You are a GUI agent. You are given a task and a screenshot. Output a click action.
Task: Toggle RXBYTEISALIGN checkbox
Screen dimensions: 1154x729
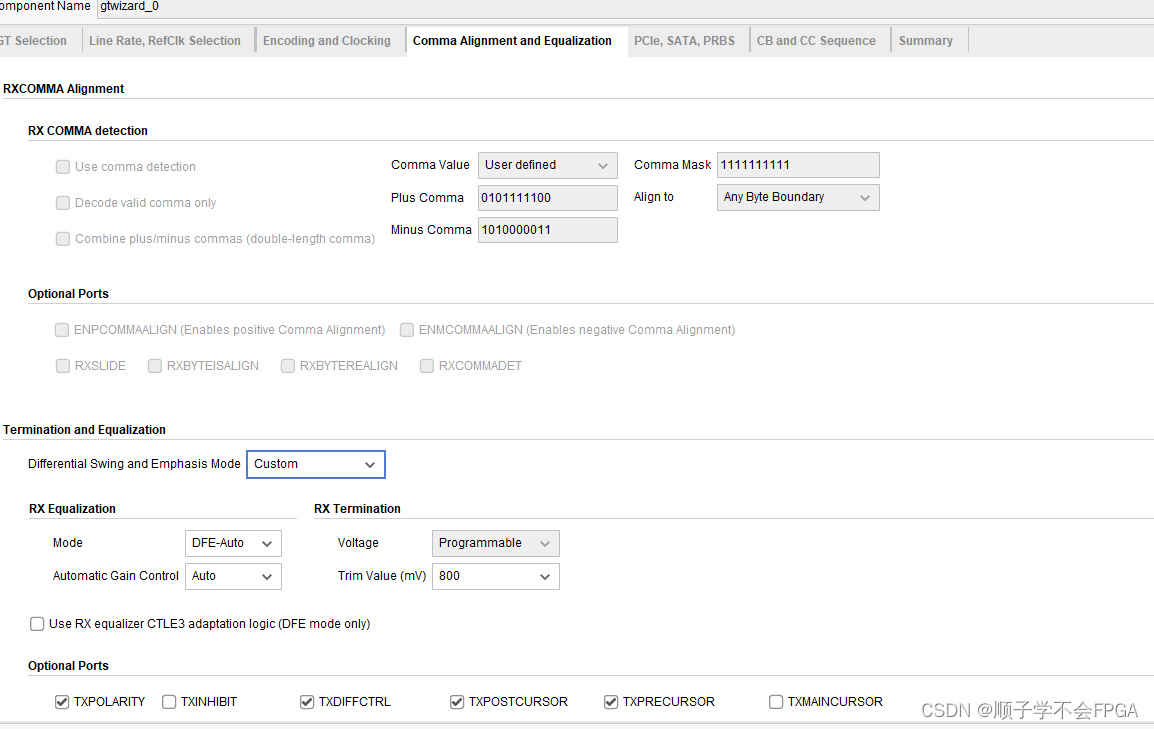pos(155,366)
